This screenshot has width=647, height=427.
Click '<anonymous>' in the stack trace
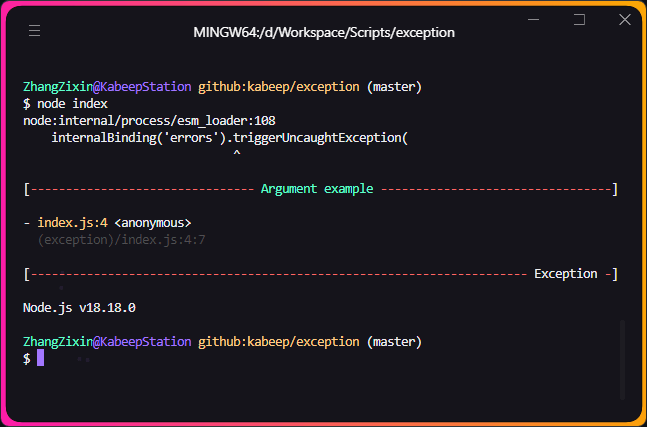click(x=153, y=223)
